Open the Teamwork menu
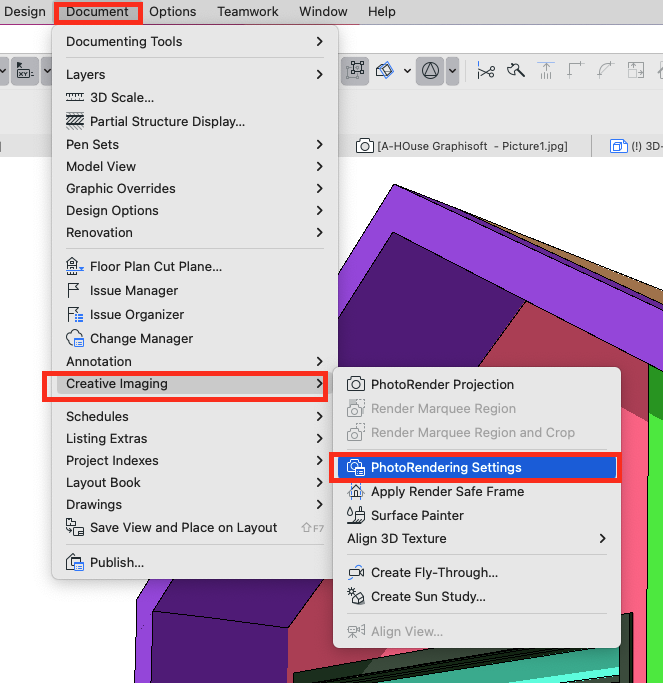 click(247, 12)
